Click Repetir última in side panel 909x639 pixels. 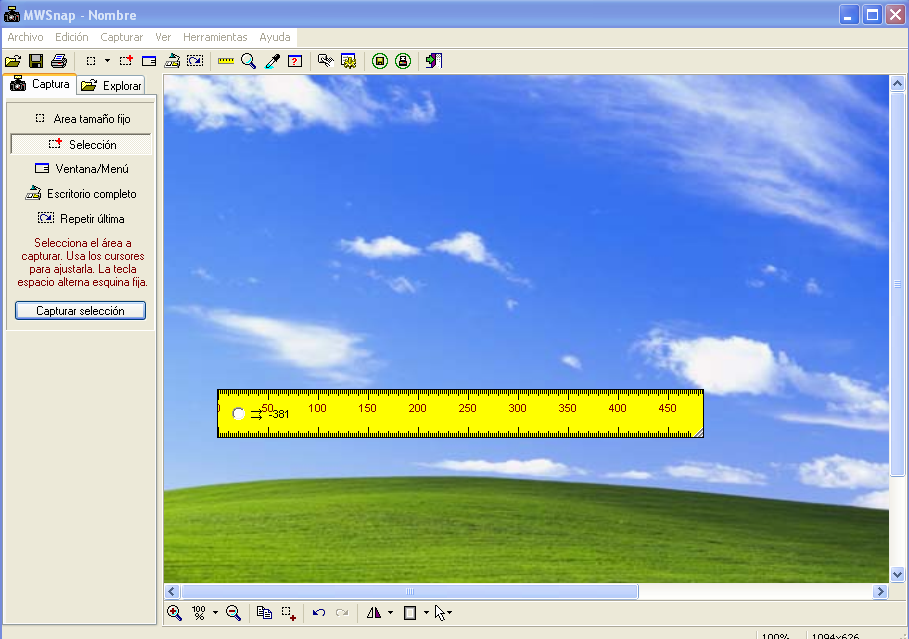click(x=81, y=219)
